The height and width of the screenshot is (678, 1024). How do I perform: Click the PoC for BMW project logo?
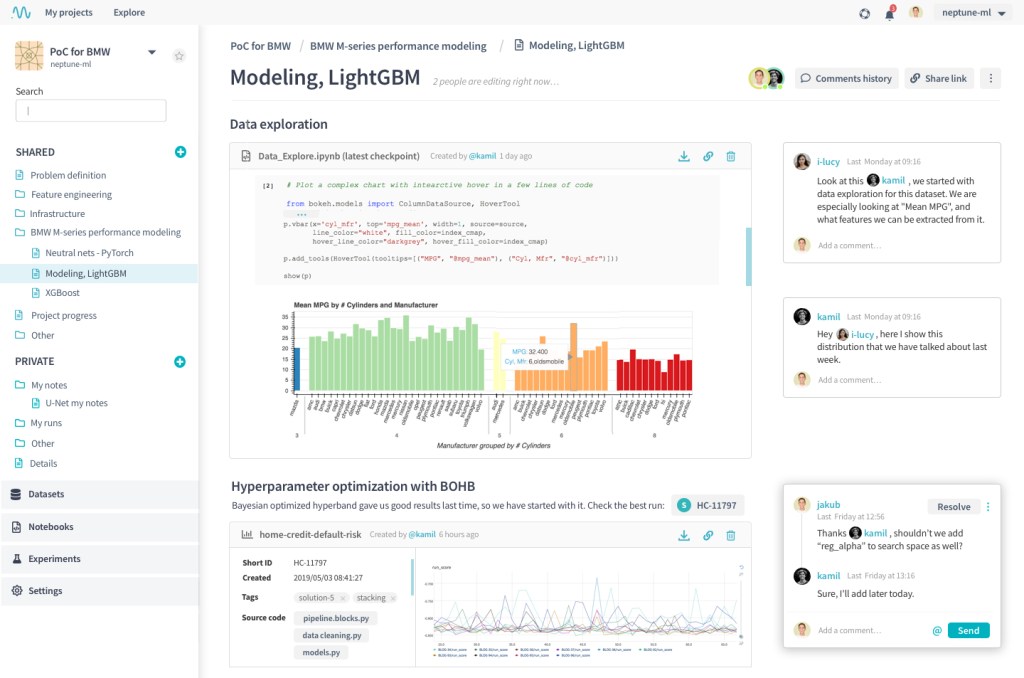tap(29, 56)
